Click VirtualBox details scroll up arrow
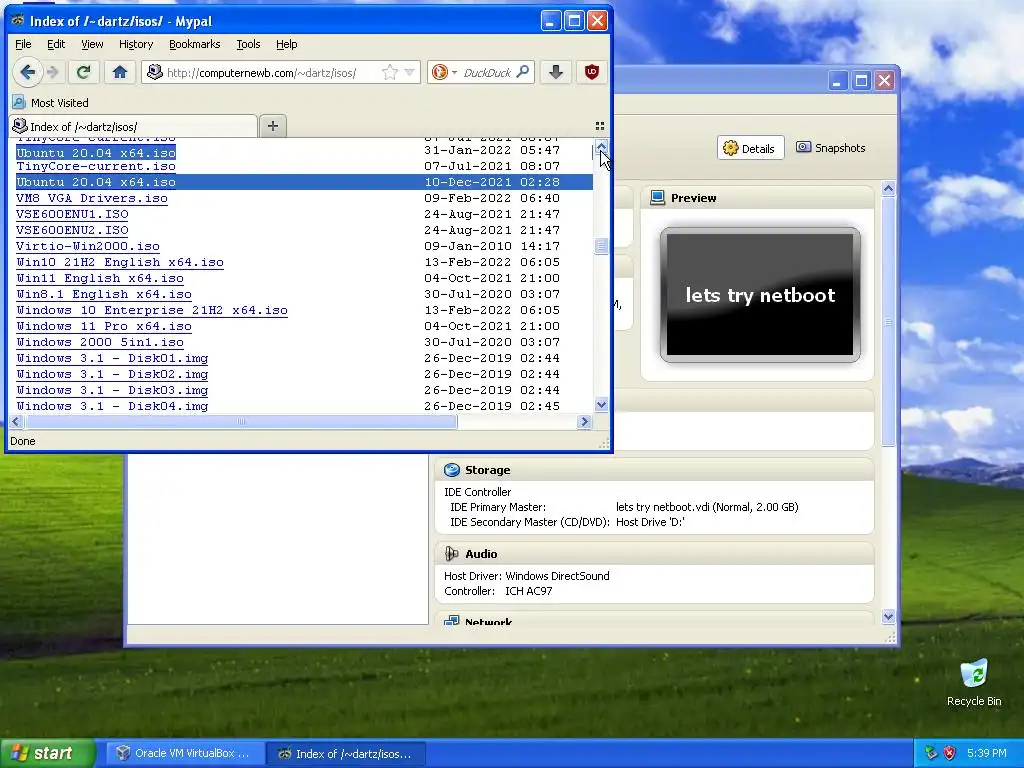The image size is (1024, 768). 888,189
